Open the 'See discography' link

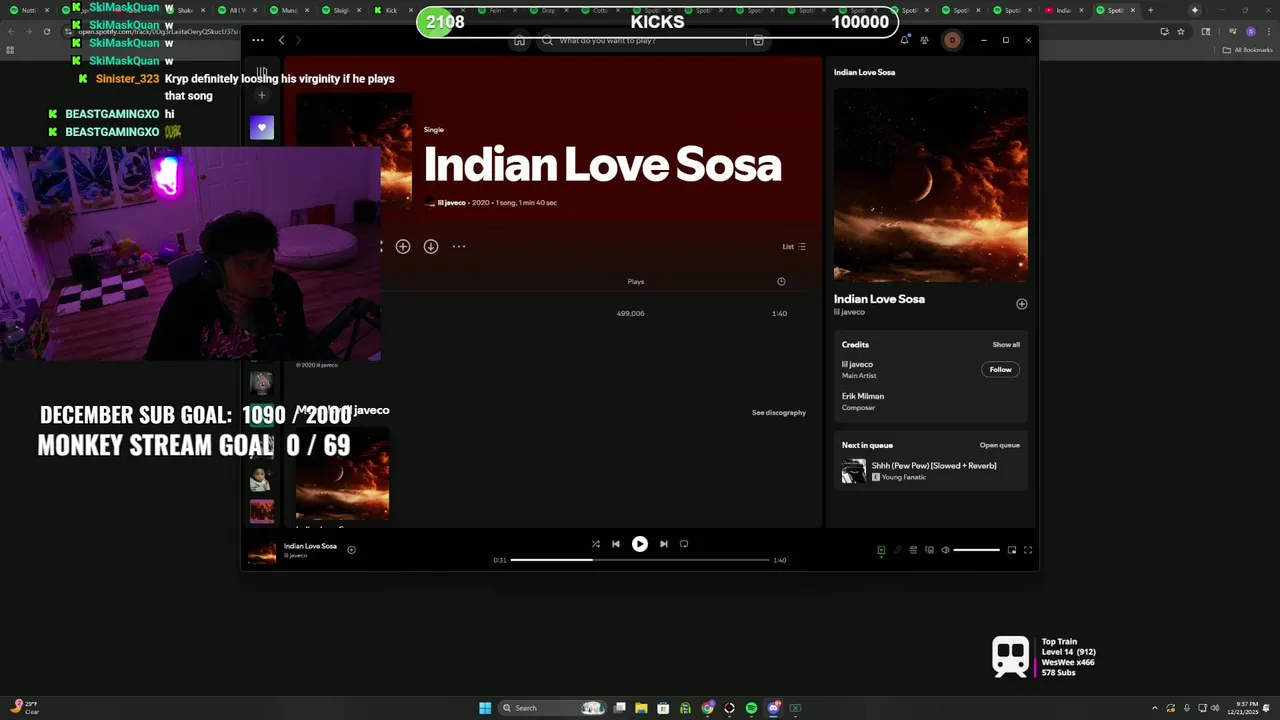pos(779,412)
